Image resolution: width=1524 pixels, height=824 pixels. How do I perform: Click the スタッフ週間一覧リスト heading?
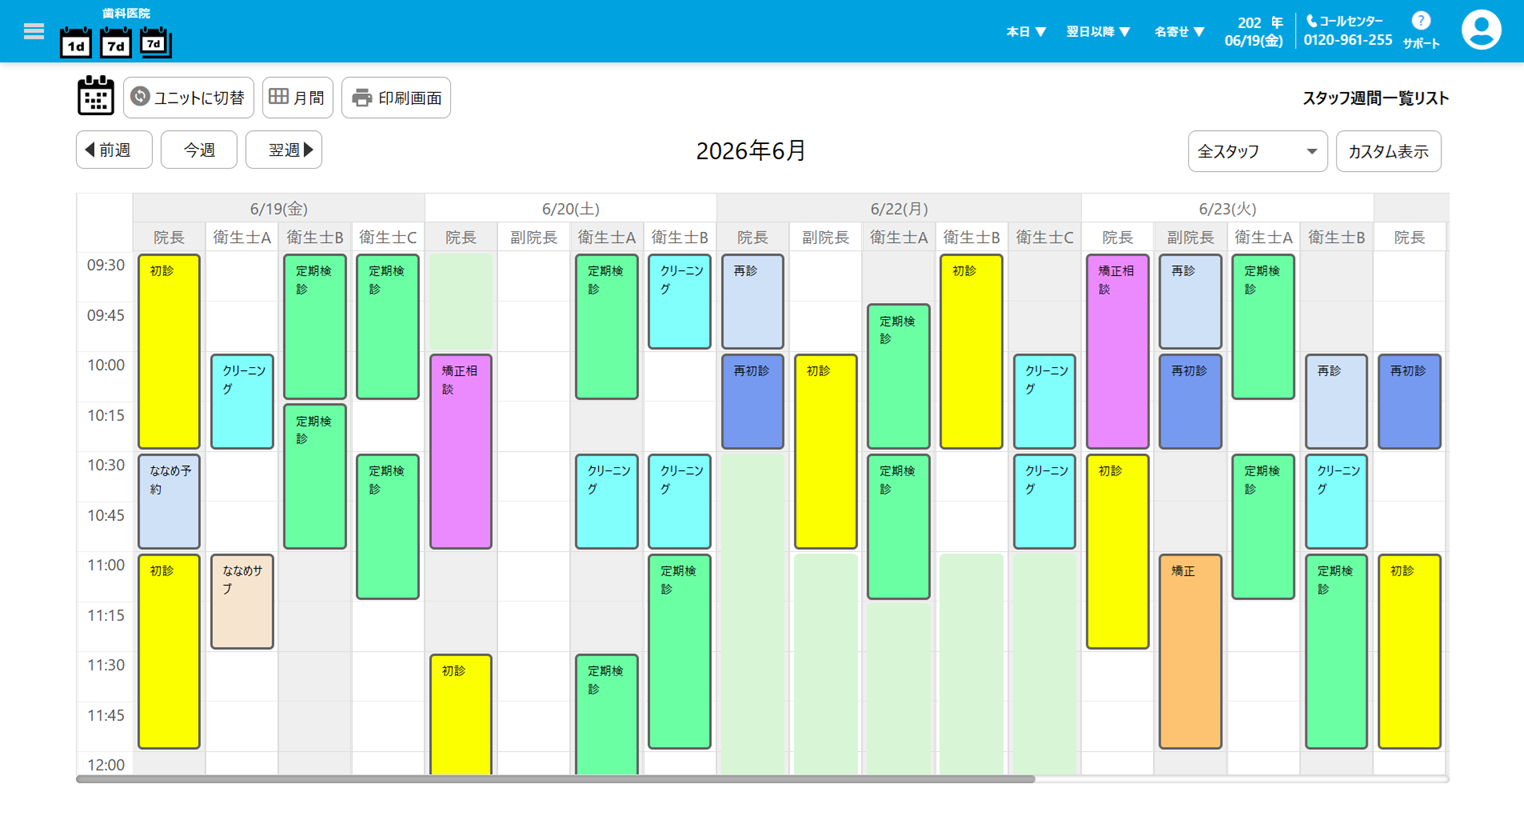click(x=1375, y=98)
